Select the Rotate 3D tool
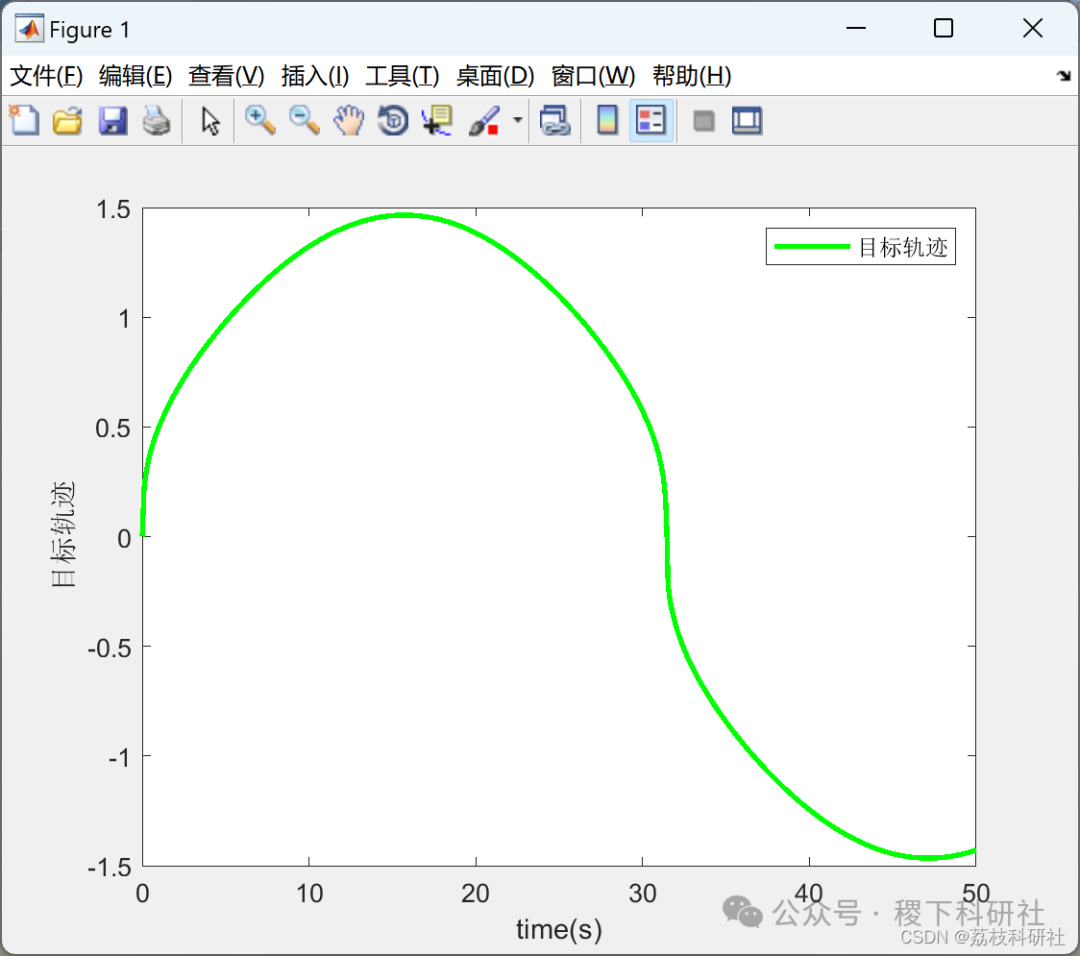This screenshot has width=1080, height=956. 393,121
